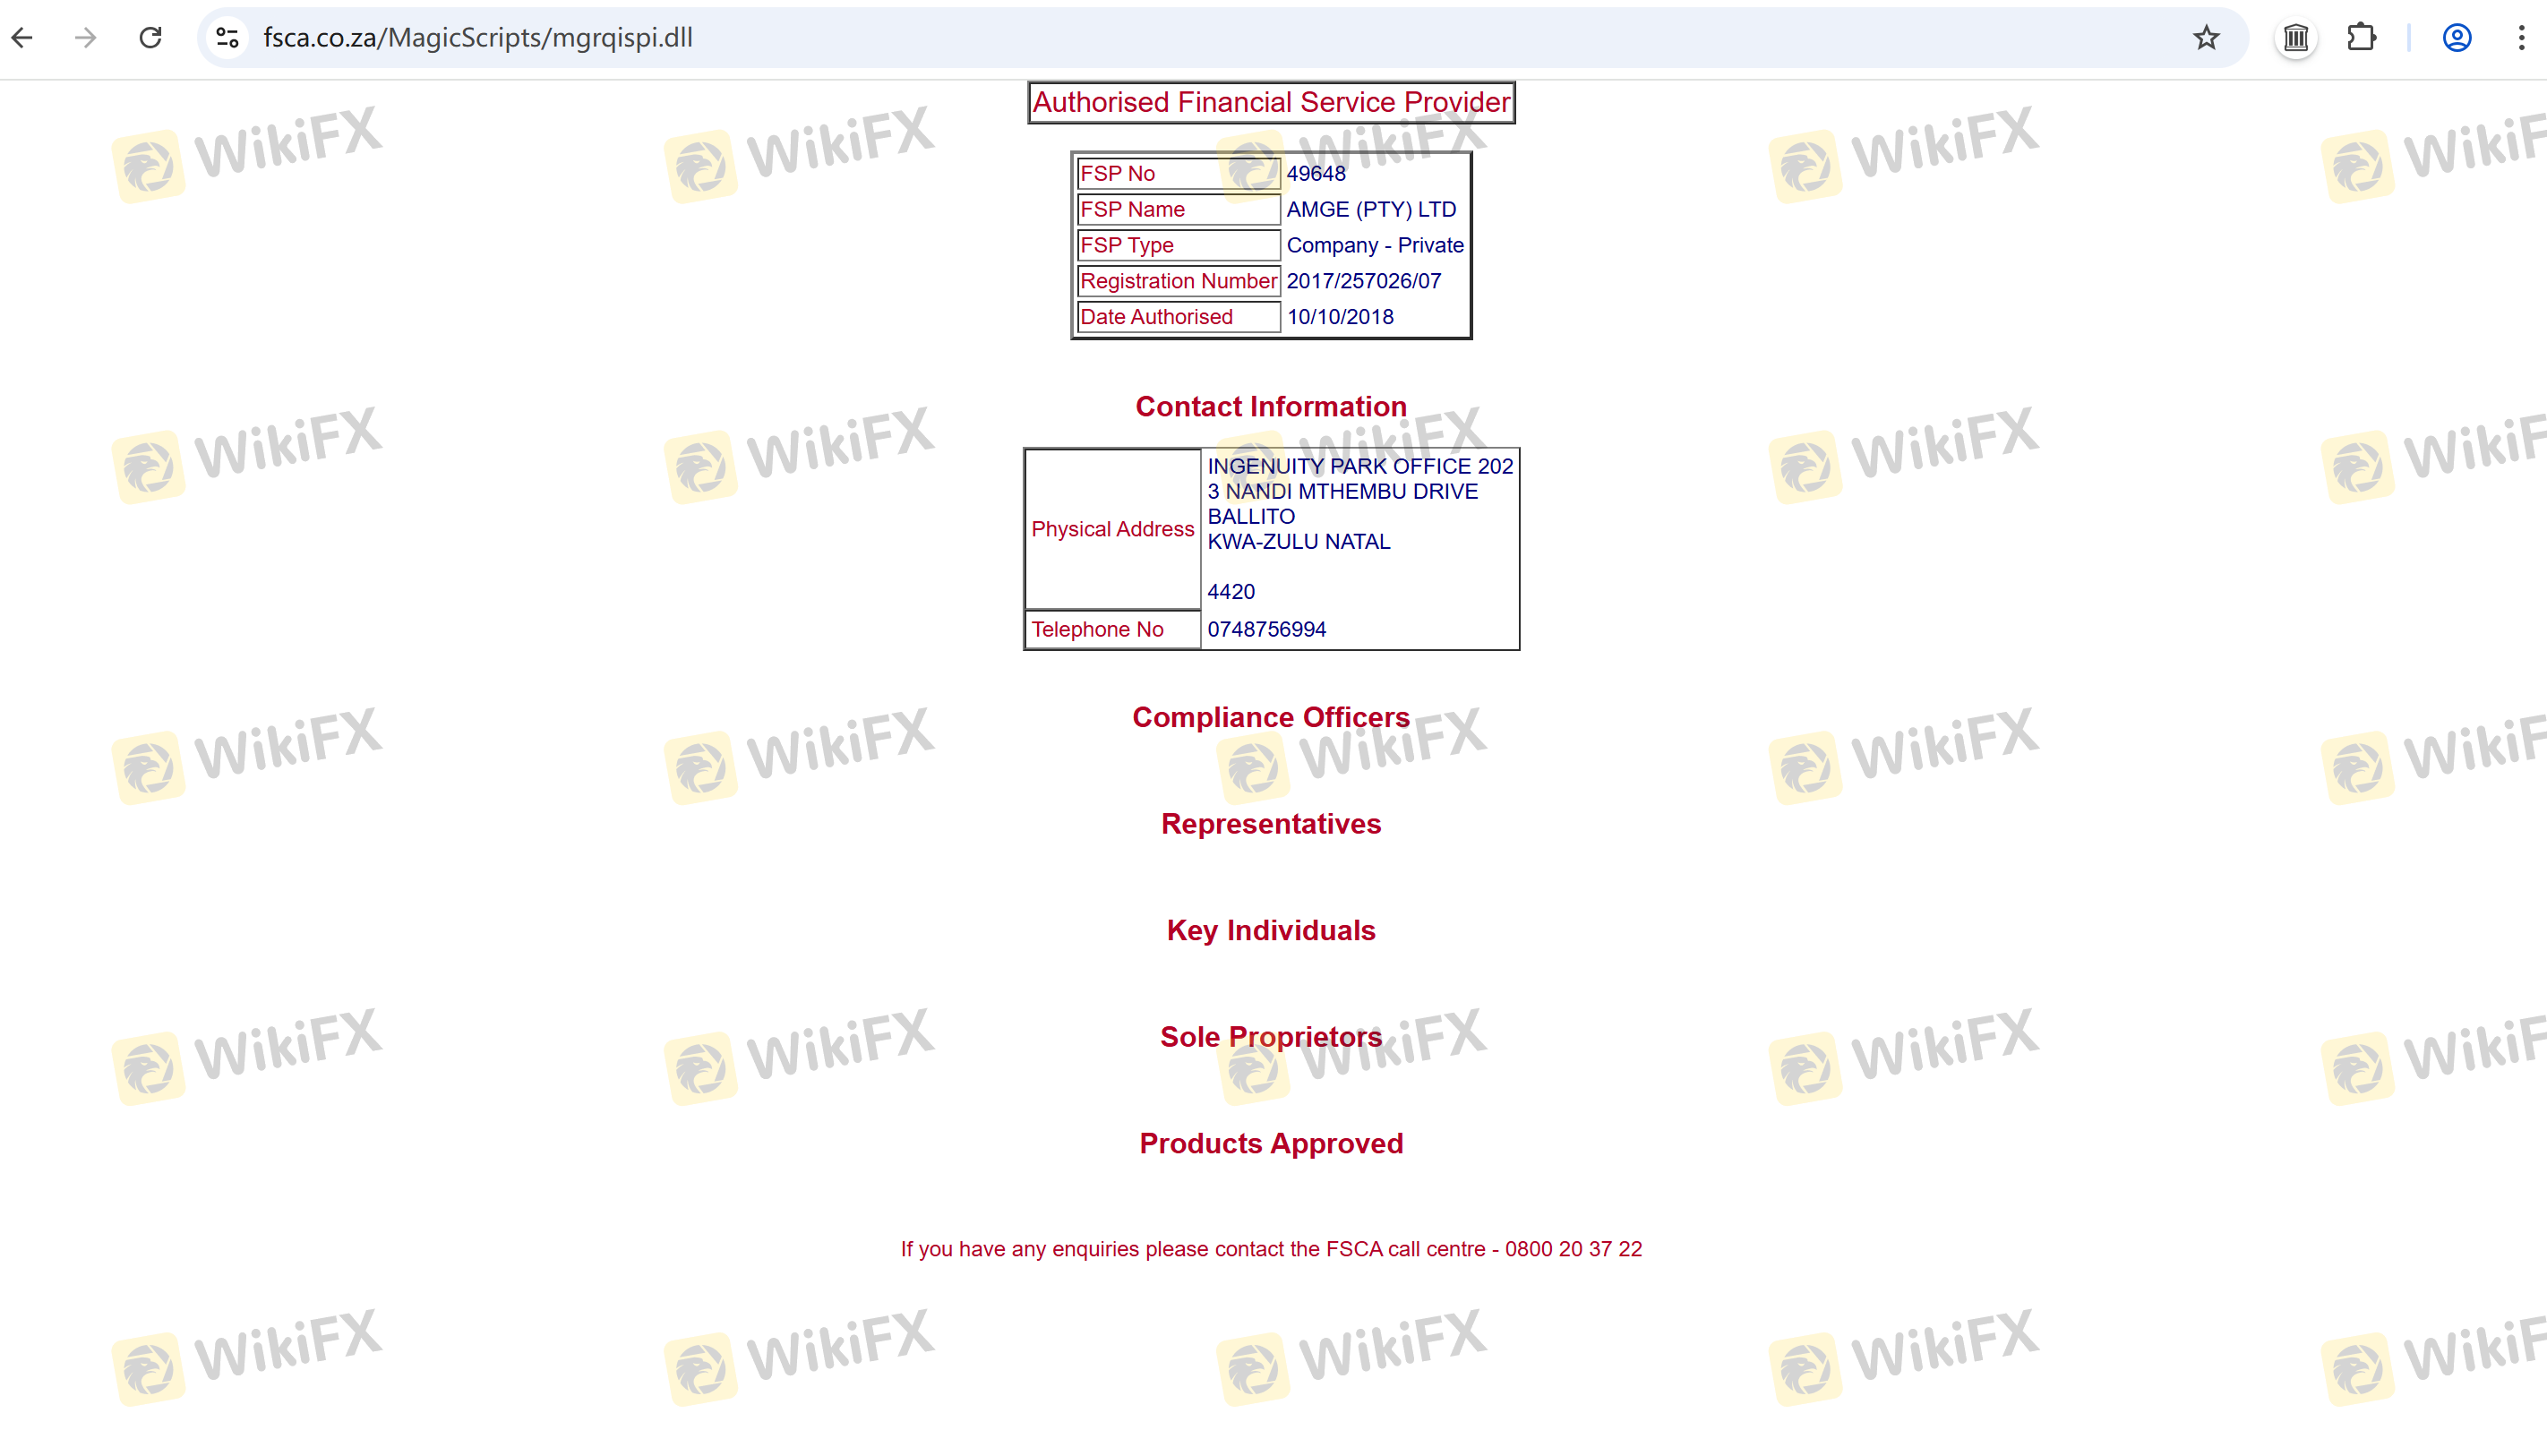
Task: Click the Key Individuals heading
Action: coord(1270,930)
